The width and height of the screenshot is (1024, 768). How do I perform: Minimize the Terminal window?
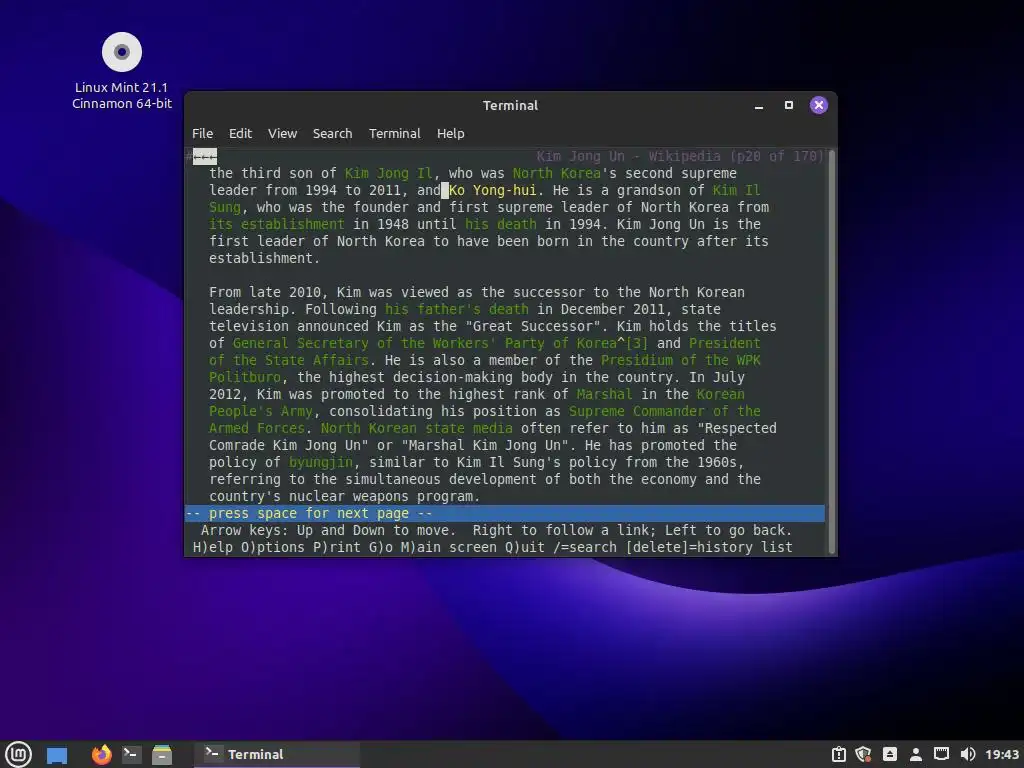click(759, 105)
